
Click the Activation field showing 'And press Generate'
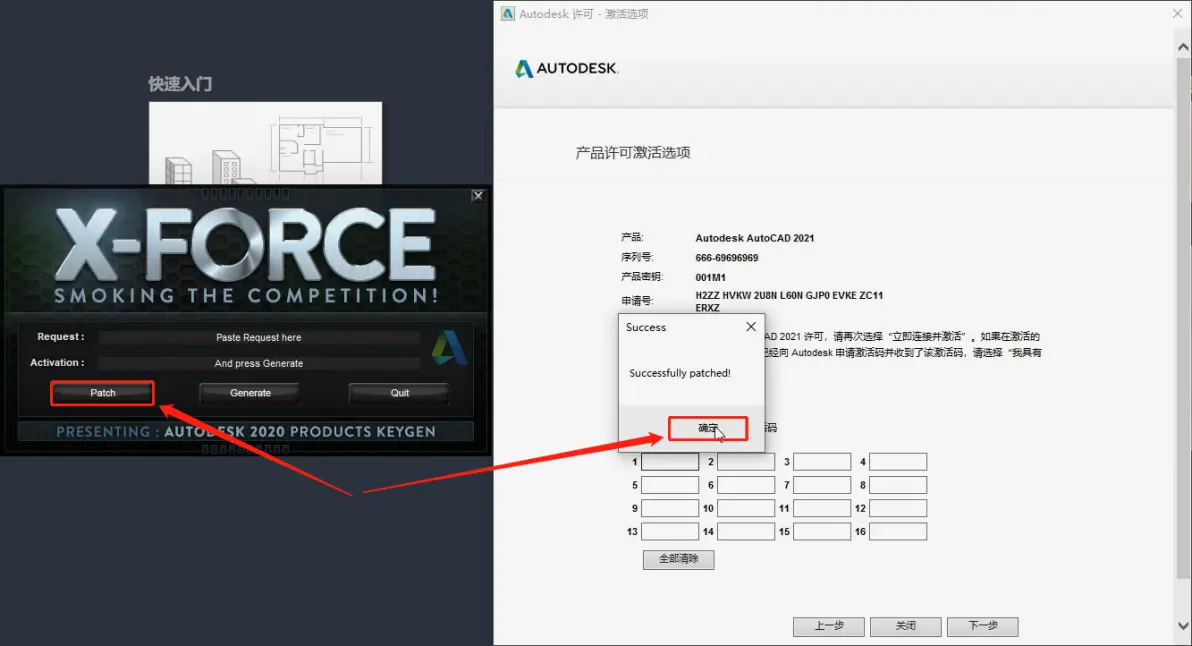click(x=258, y=363)
